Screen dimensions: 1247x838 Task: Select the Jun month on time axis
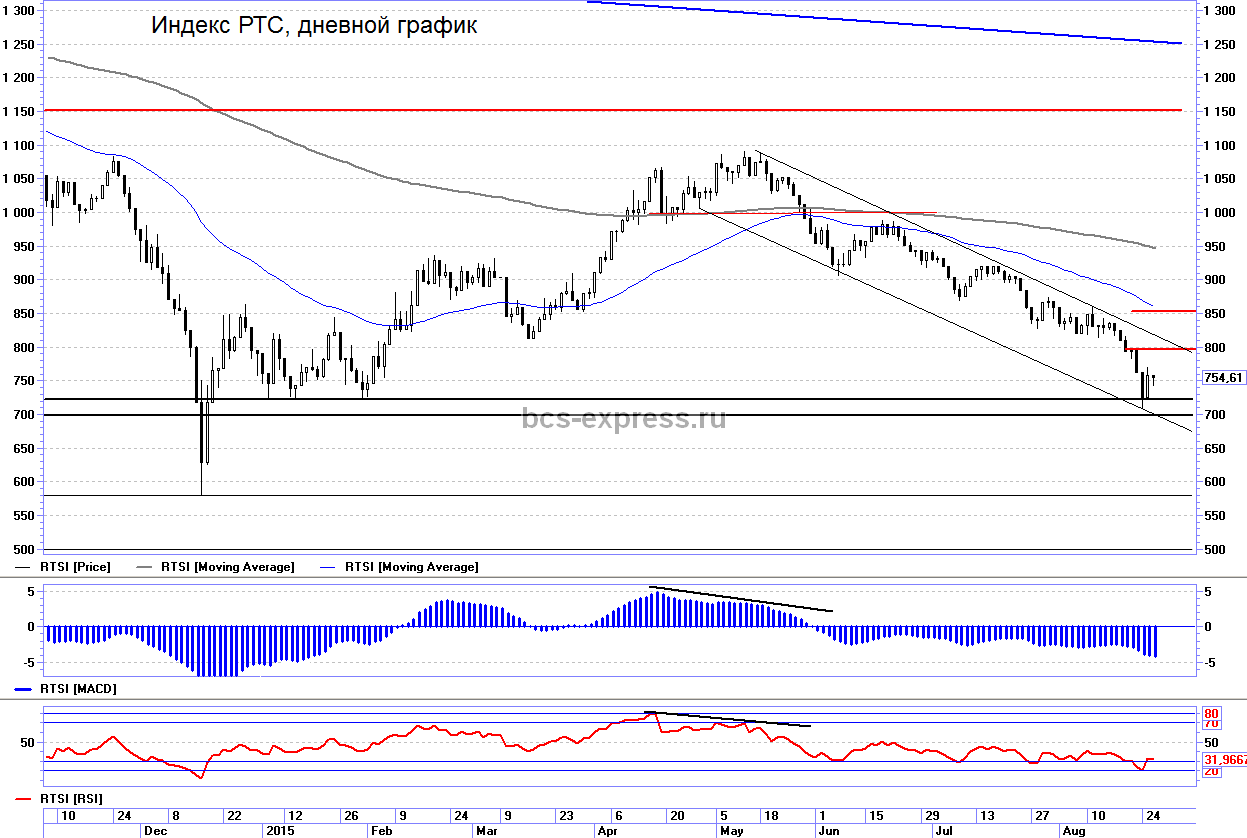coord(827,830)
